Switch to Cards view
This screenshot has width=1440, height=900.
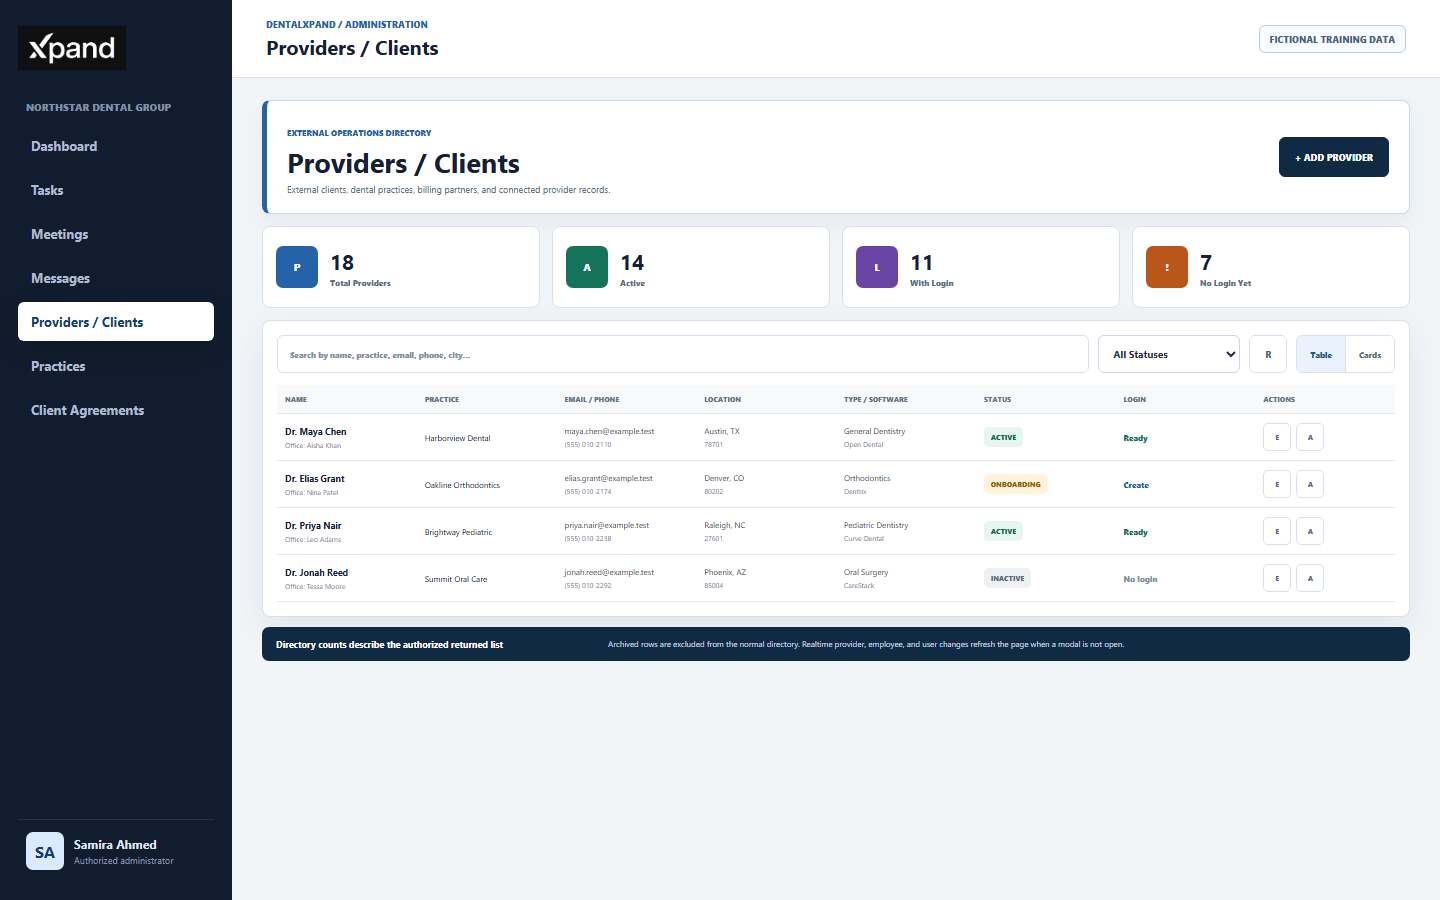[x=1370, y=354]
